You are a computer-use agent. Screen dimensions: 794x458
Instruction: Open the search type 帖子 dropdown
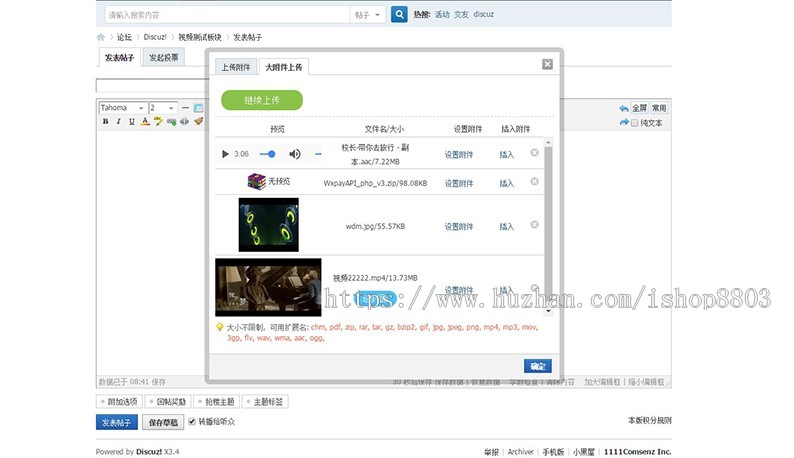[368, 15]
